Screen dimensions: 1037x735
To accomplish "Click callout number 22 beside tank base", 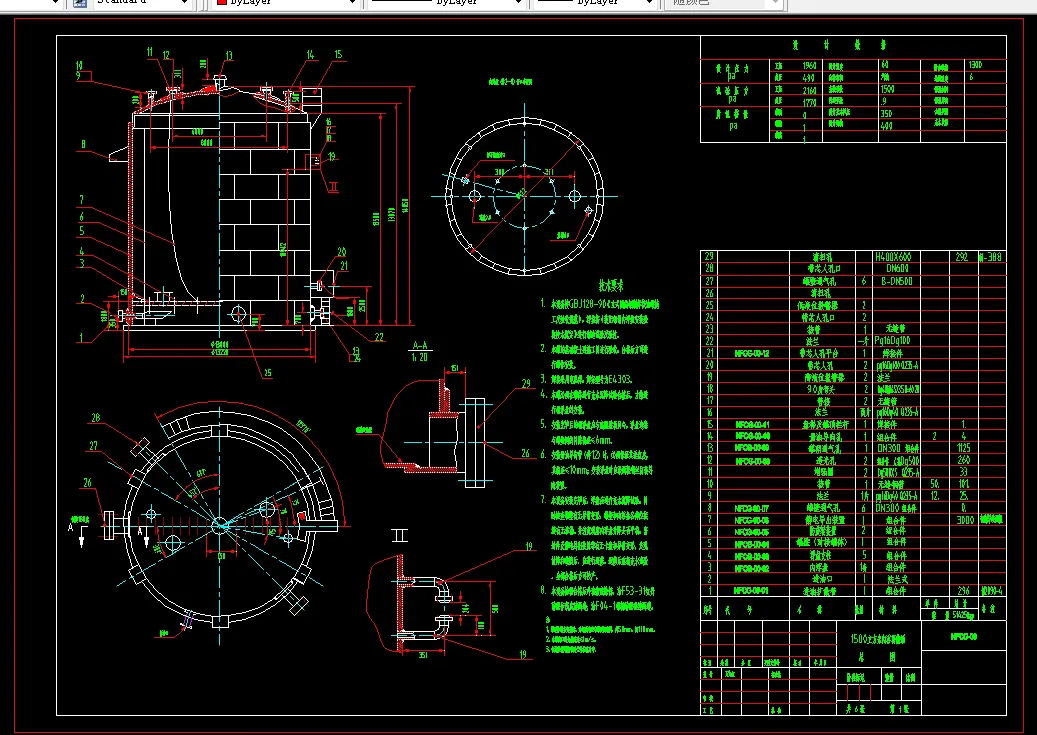I will coord(379,337).
